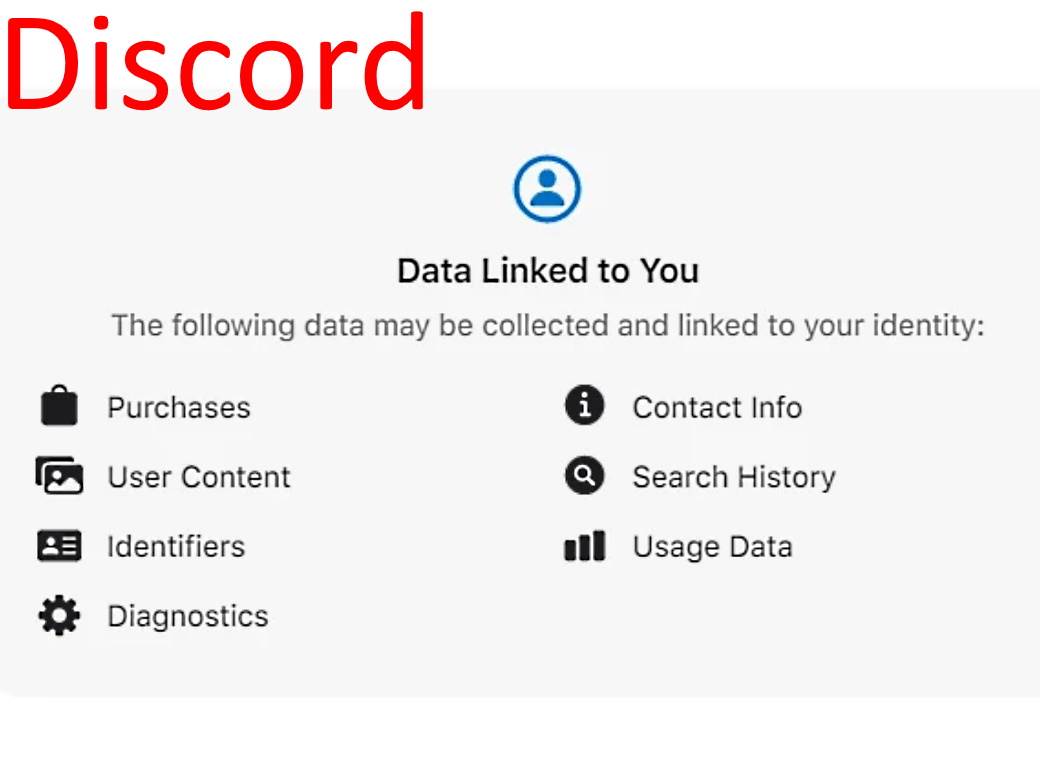Select the Purchases label
Image resolution: width=1040 pixels, height=780 pixels.
click(179, 408)
